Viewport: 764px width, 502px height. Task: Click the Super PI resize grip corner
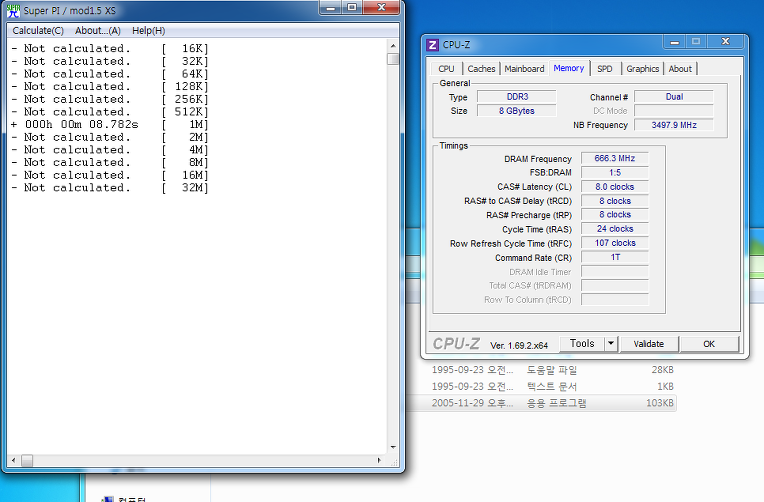[394, 461]
